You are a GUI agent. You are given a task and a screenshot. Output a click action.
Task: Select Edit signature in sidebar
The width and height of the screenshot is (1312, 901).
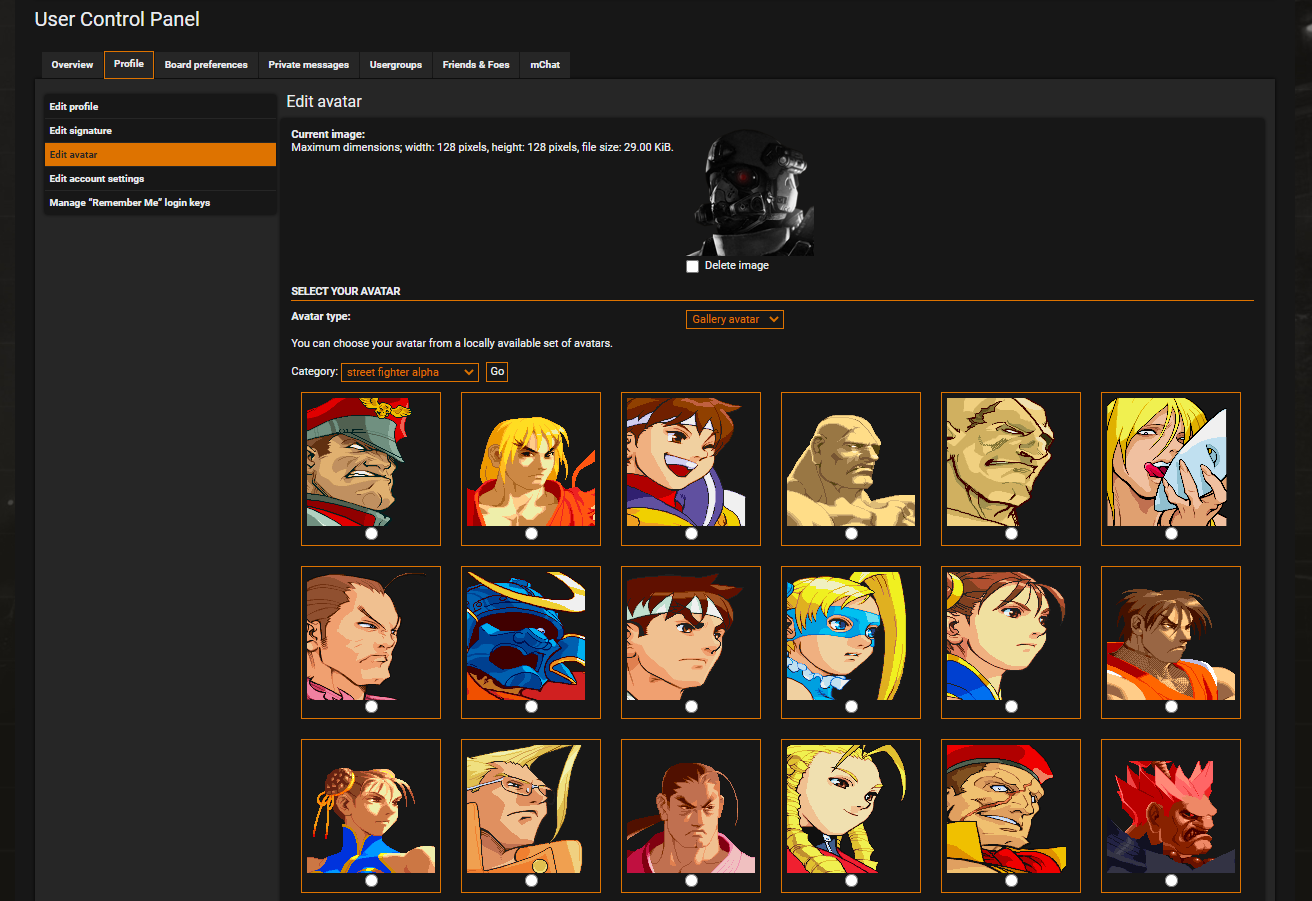coord(160,130)
